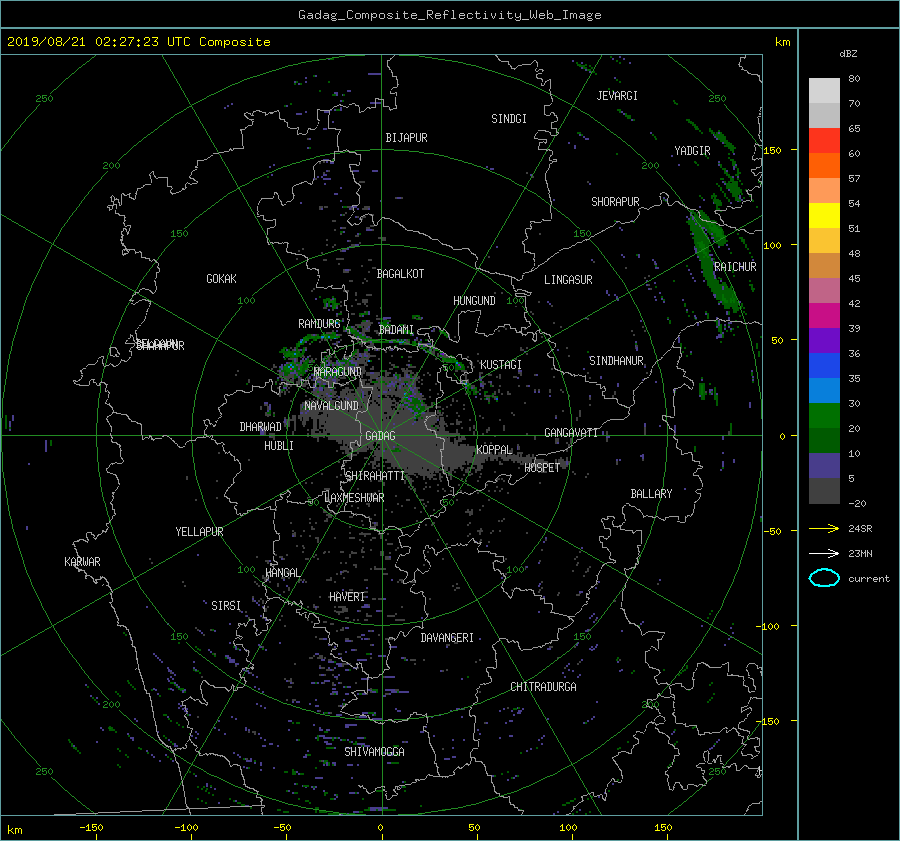Click the CHITRADURGA city label
900x841 pixels.
[x=544, y=687]
